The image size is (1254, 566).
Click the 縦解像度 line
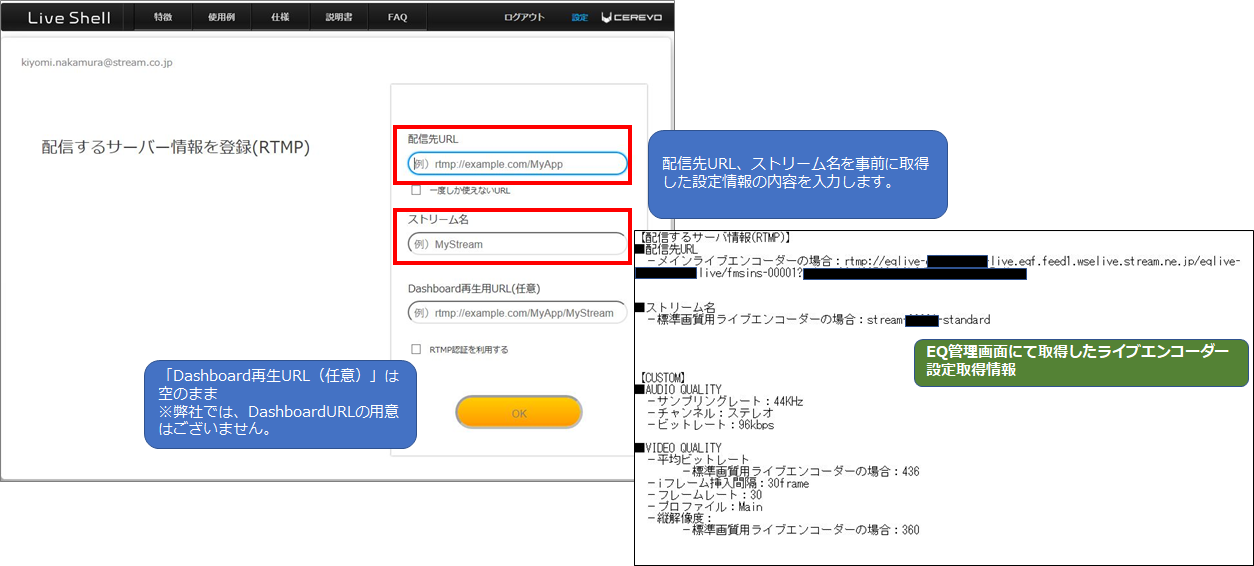[x=680, y=519]
